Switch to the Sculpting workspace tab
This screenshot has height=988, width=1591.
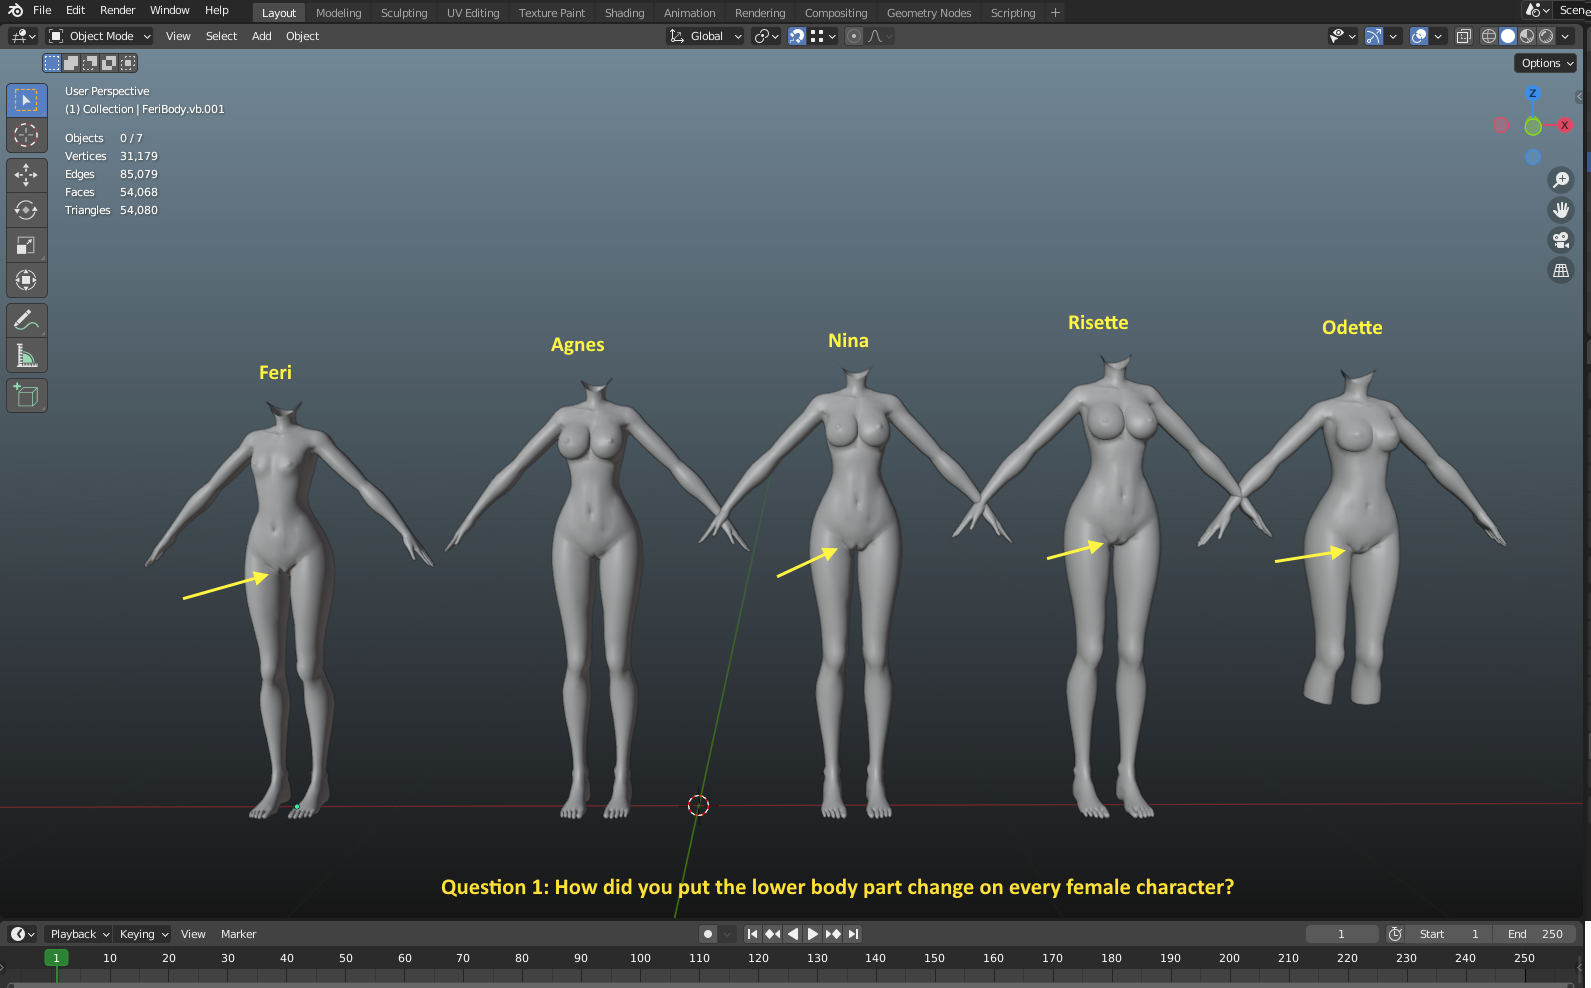(x=404, y=13)
